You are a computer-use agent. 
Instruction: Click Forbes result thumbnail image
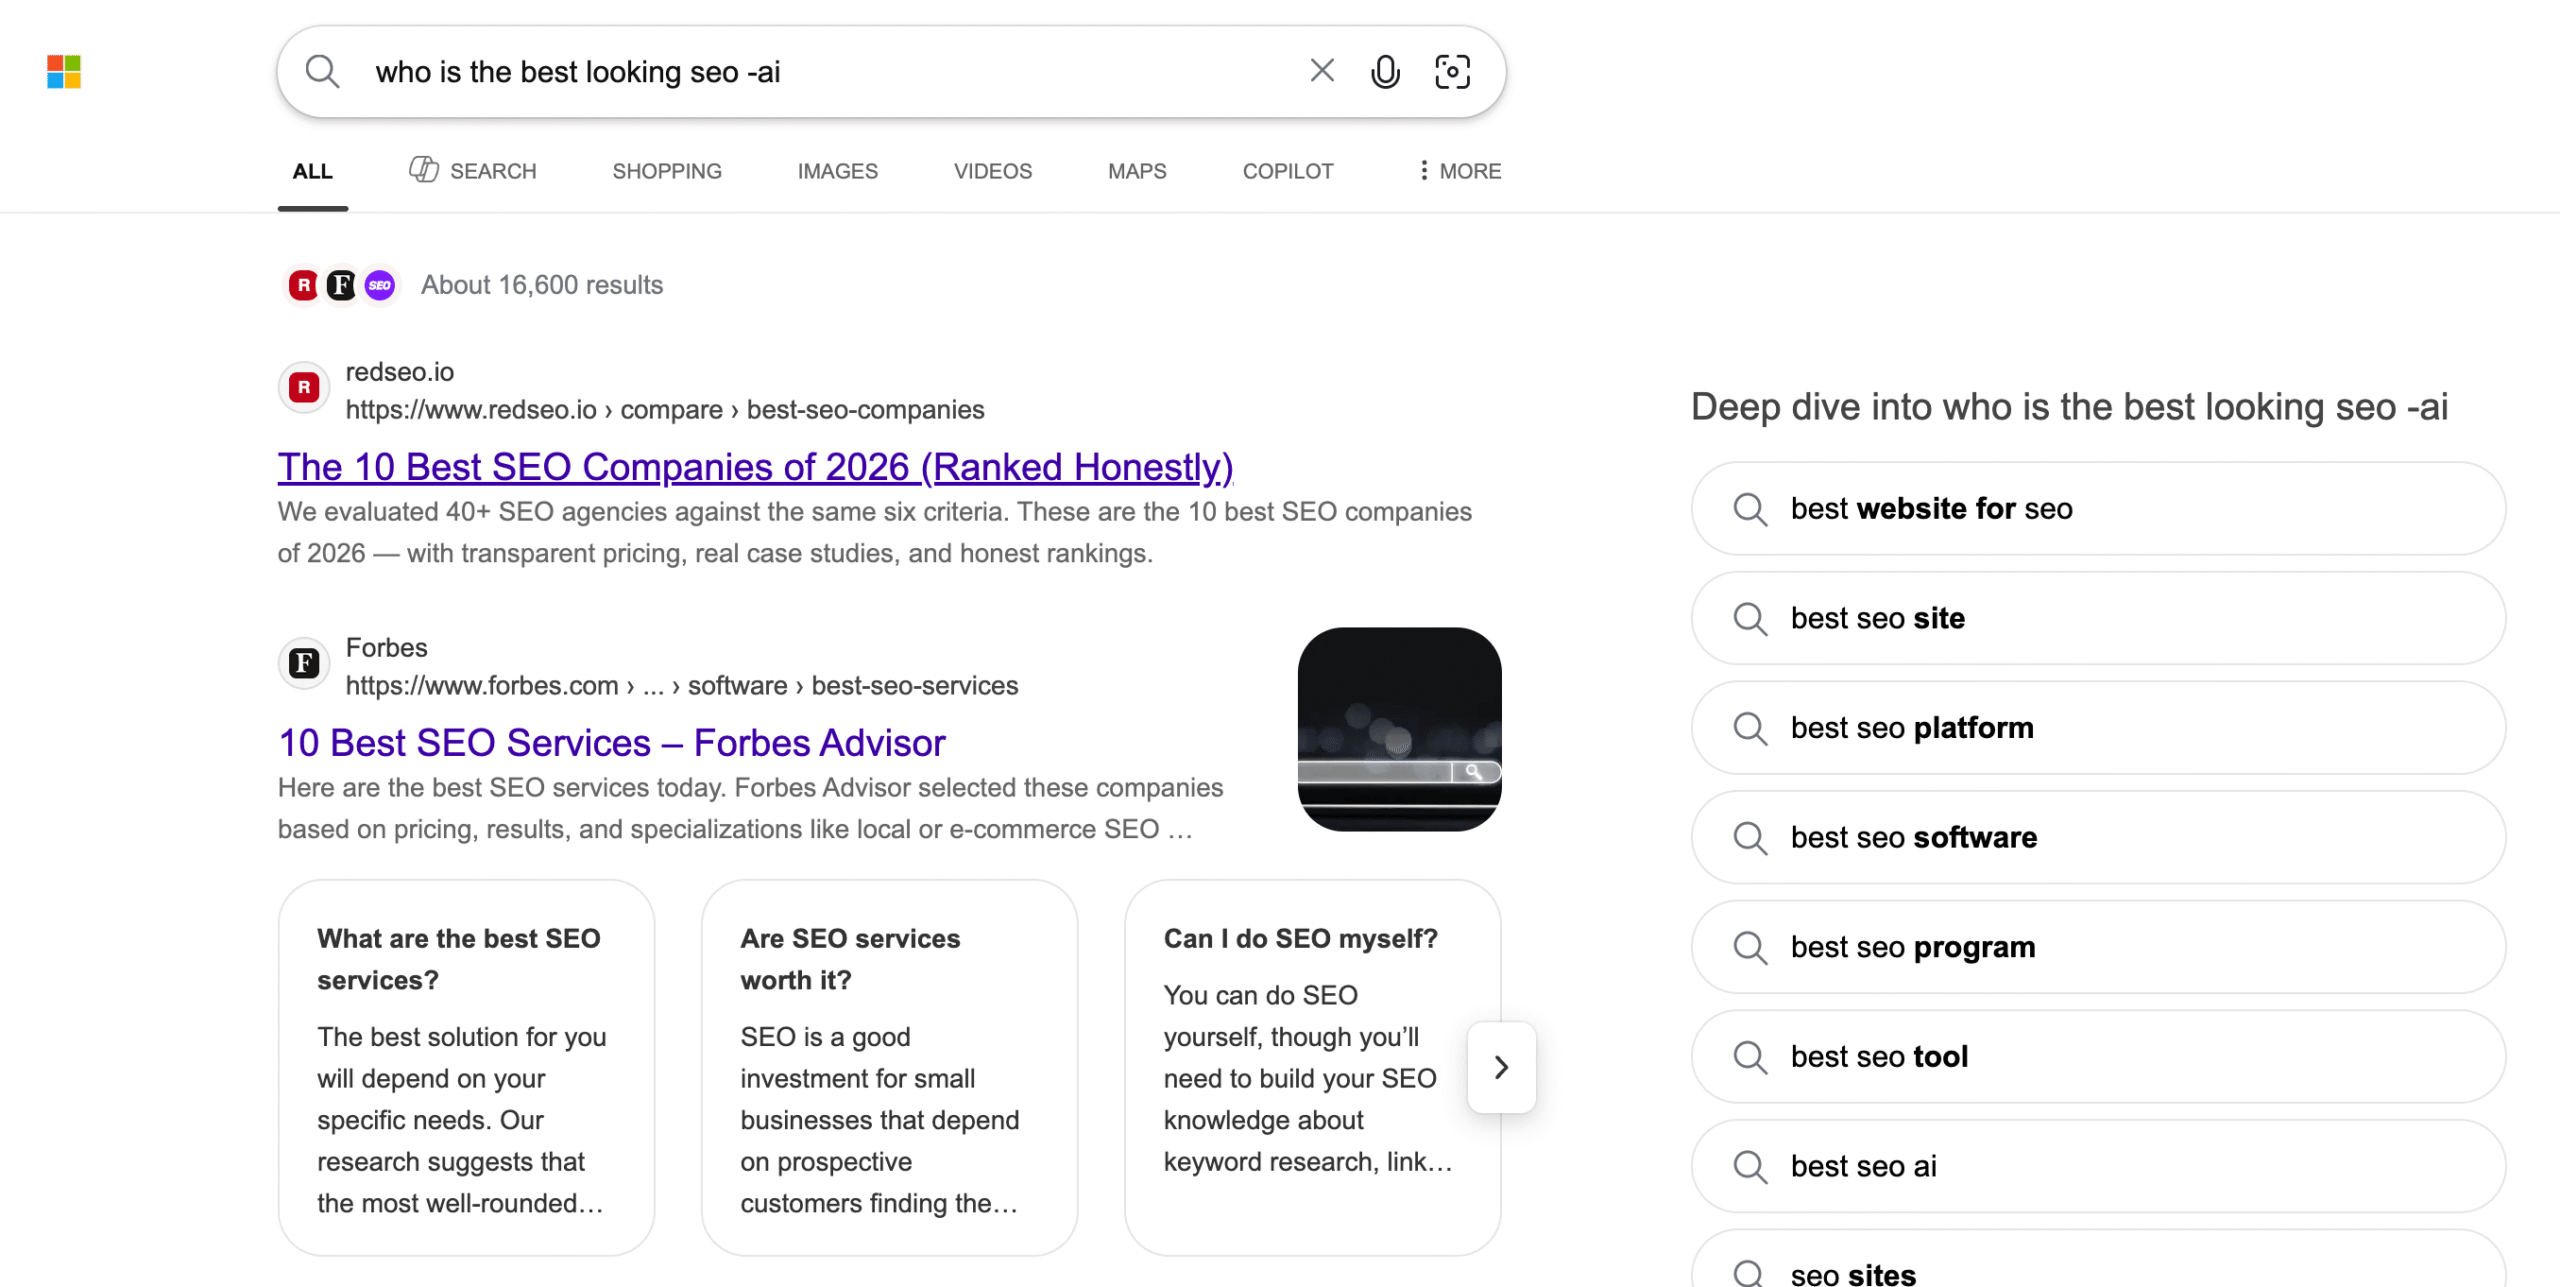click(x=1399, y=729)
